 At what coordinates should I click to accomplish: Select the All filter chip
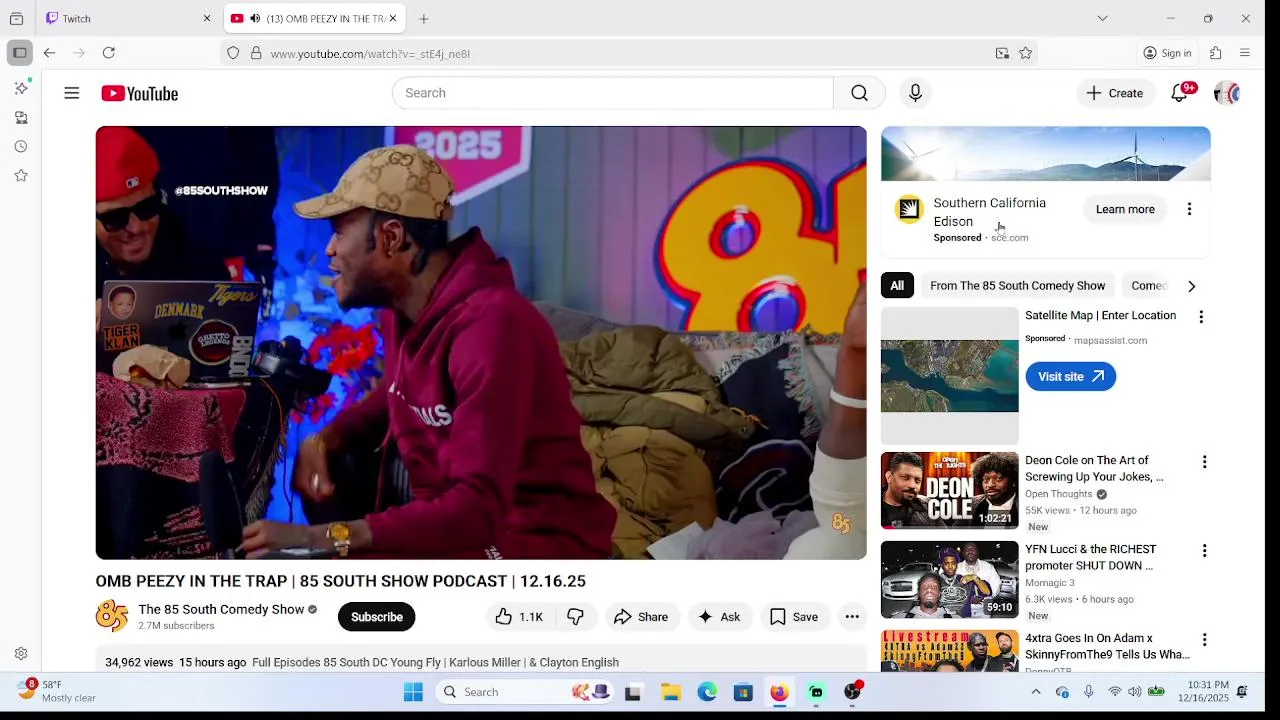tap(897, 286)
